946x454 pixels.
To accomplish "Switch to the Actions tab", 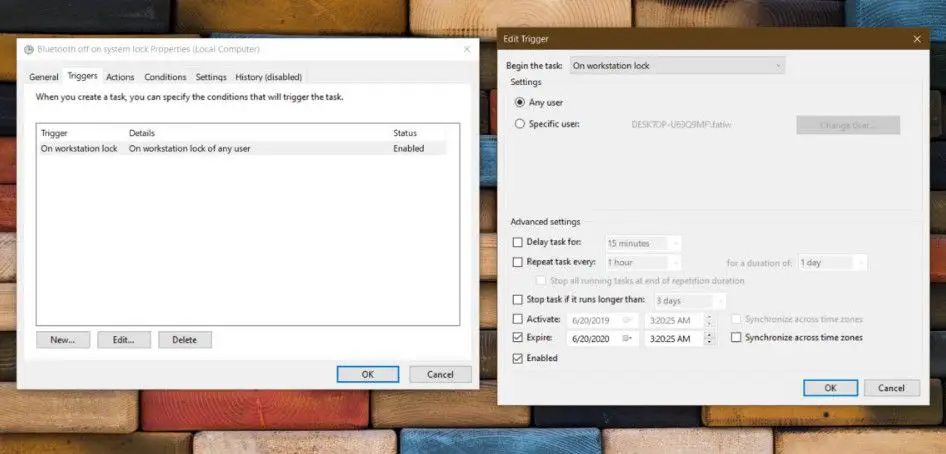I will (120, 77).
